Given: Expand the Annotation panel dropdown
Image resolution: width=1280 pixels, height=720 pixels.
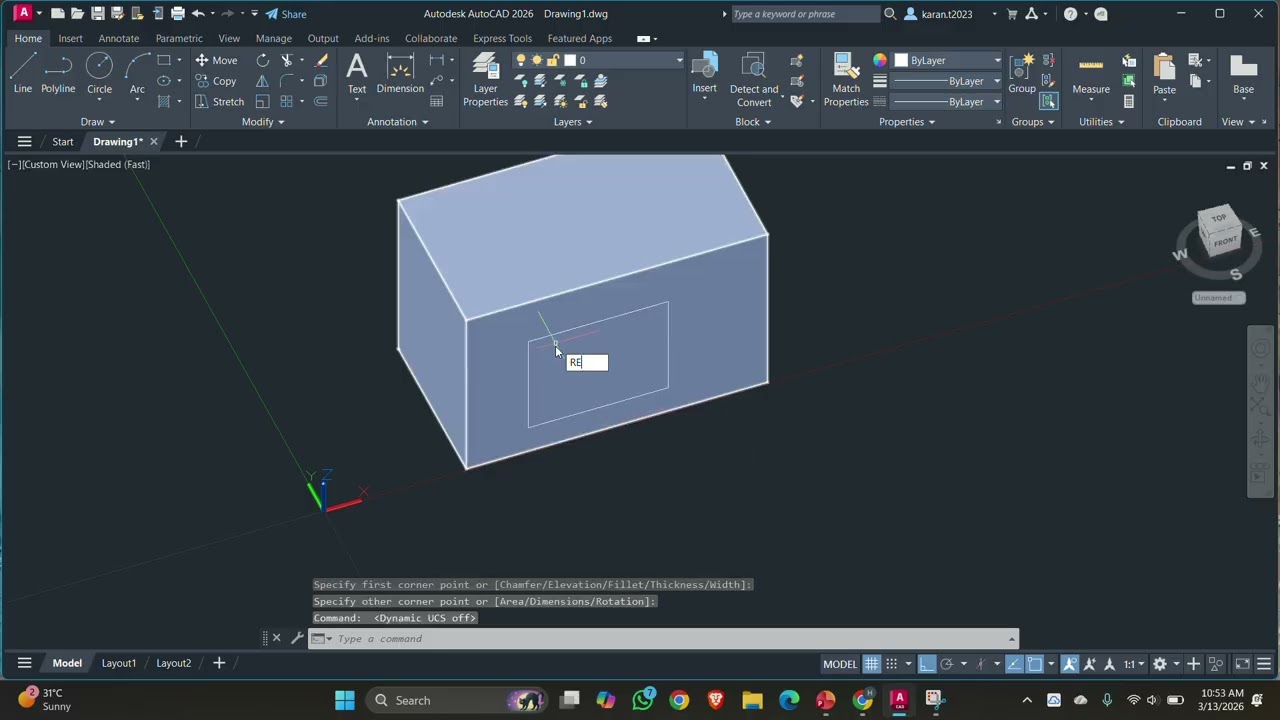Looking at the screenshot, I should [x=397, y=122].
